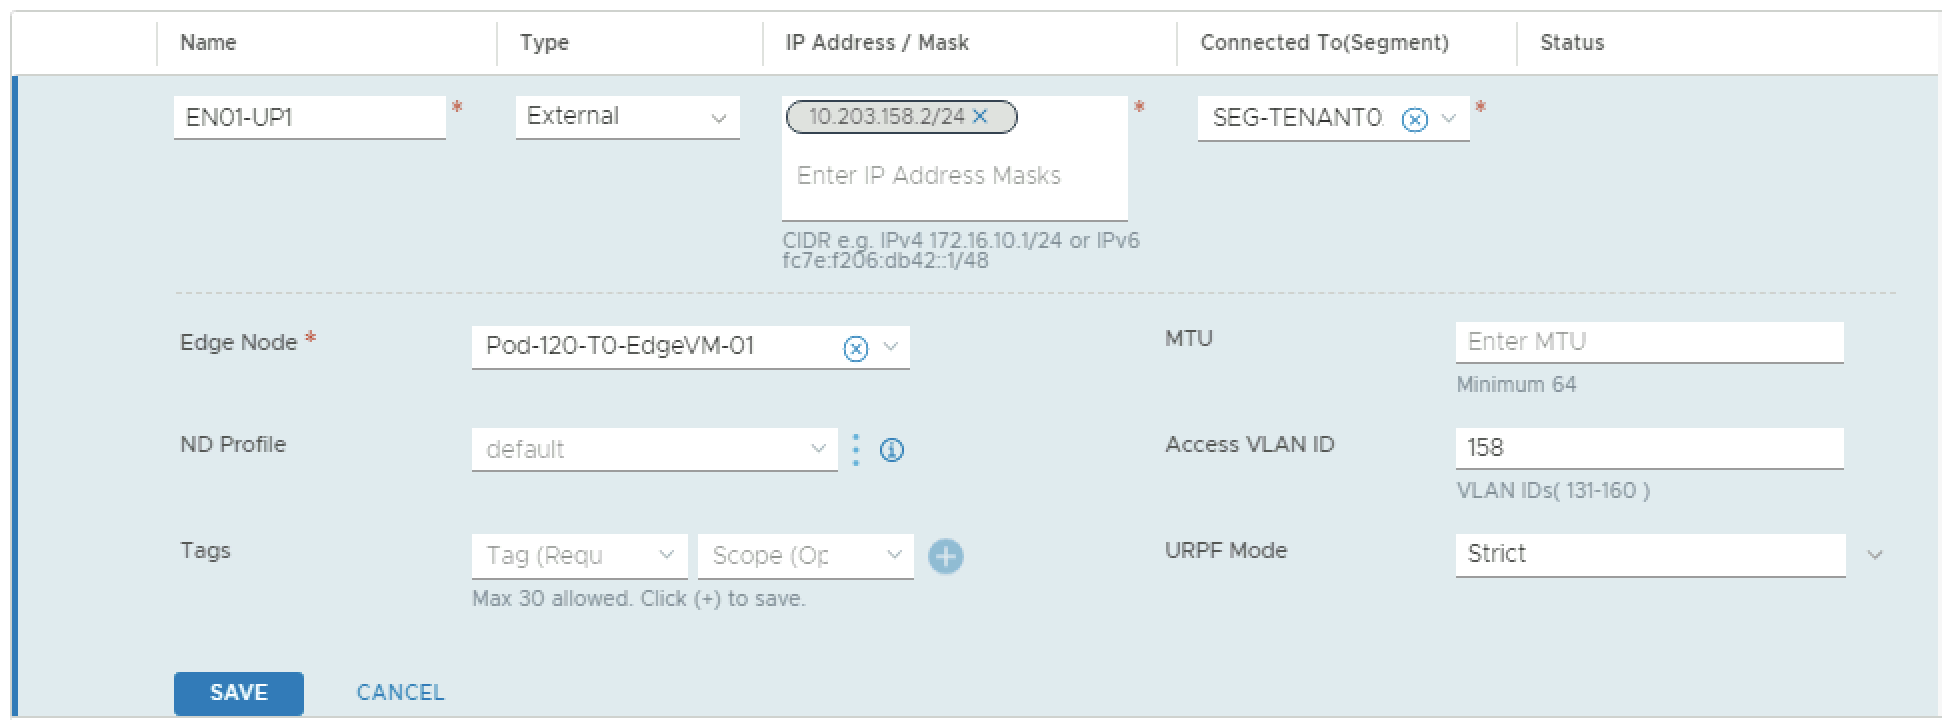
Task: Click the Enter MTU input field
Action: 1648,342
